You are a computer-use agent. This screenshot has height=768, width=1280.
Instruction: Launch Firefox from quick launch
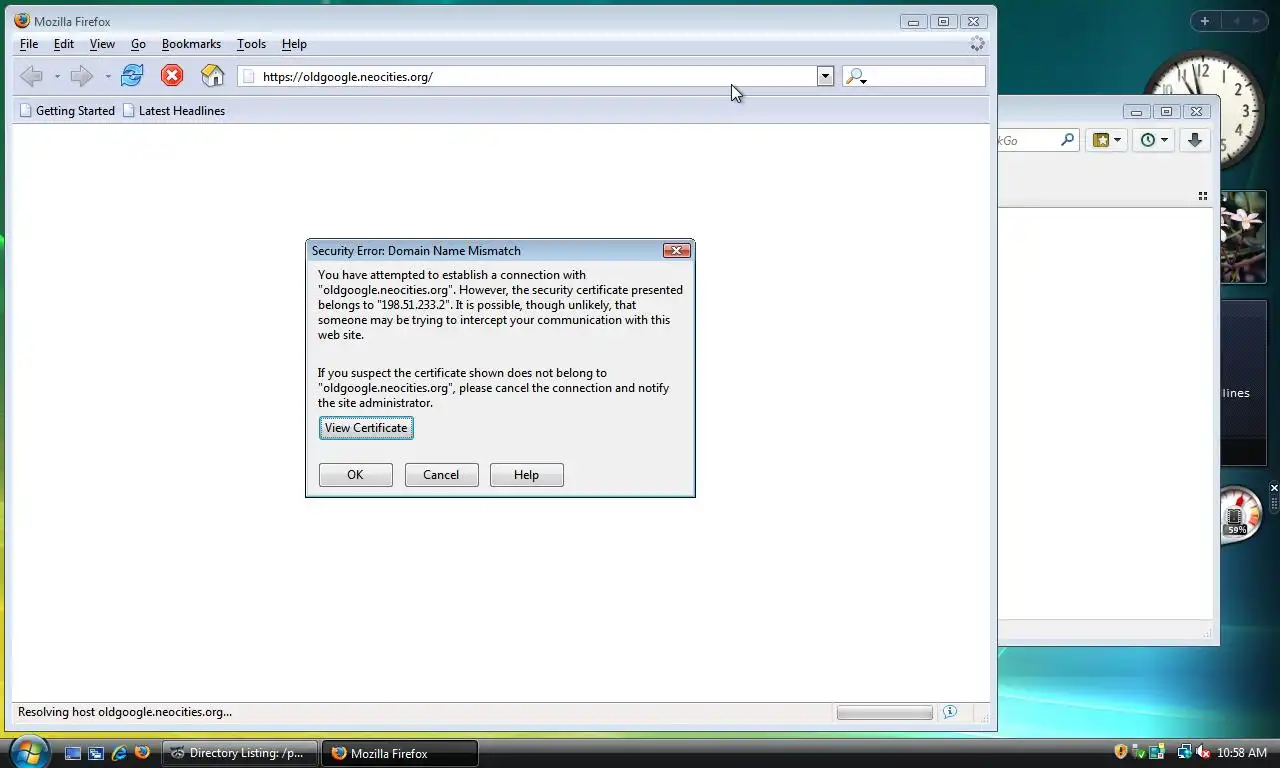(142, 753)
